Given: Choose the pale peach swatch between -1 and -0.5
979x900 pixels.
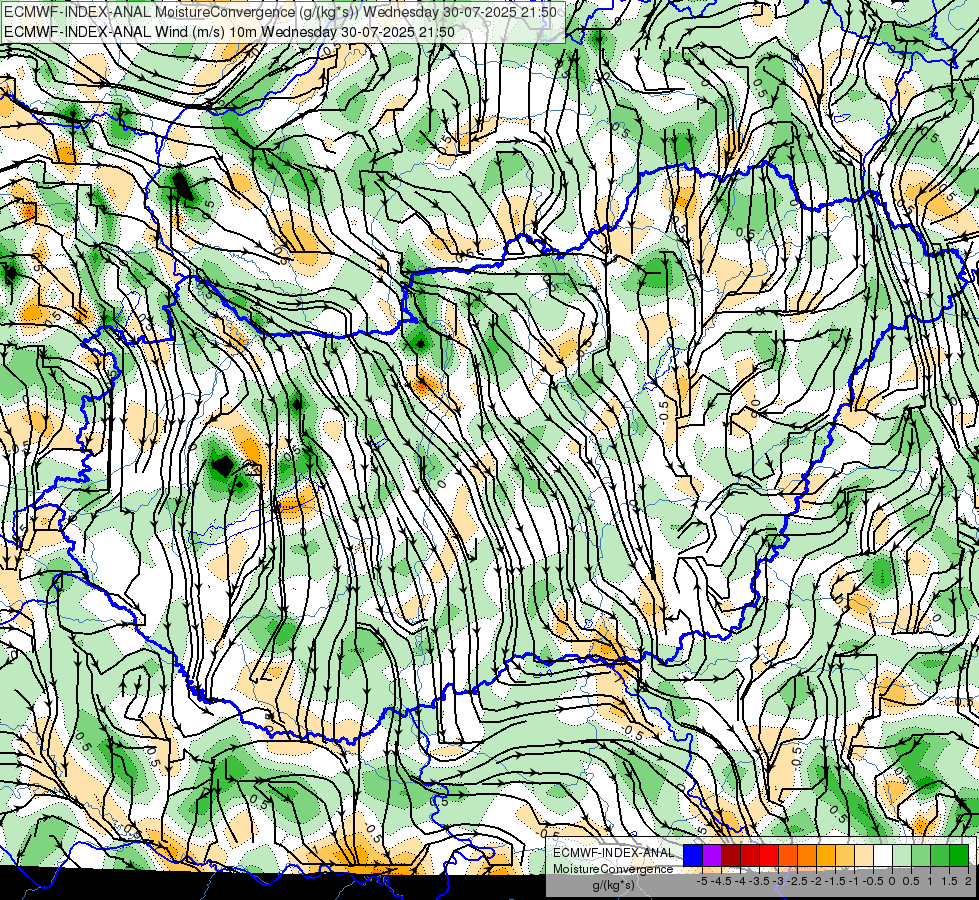Looking at the screenshot, I should pyautogui.click(x=864, y=855).
